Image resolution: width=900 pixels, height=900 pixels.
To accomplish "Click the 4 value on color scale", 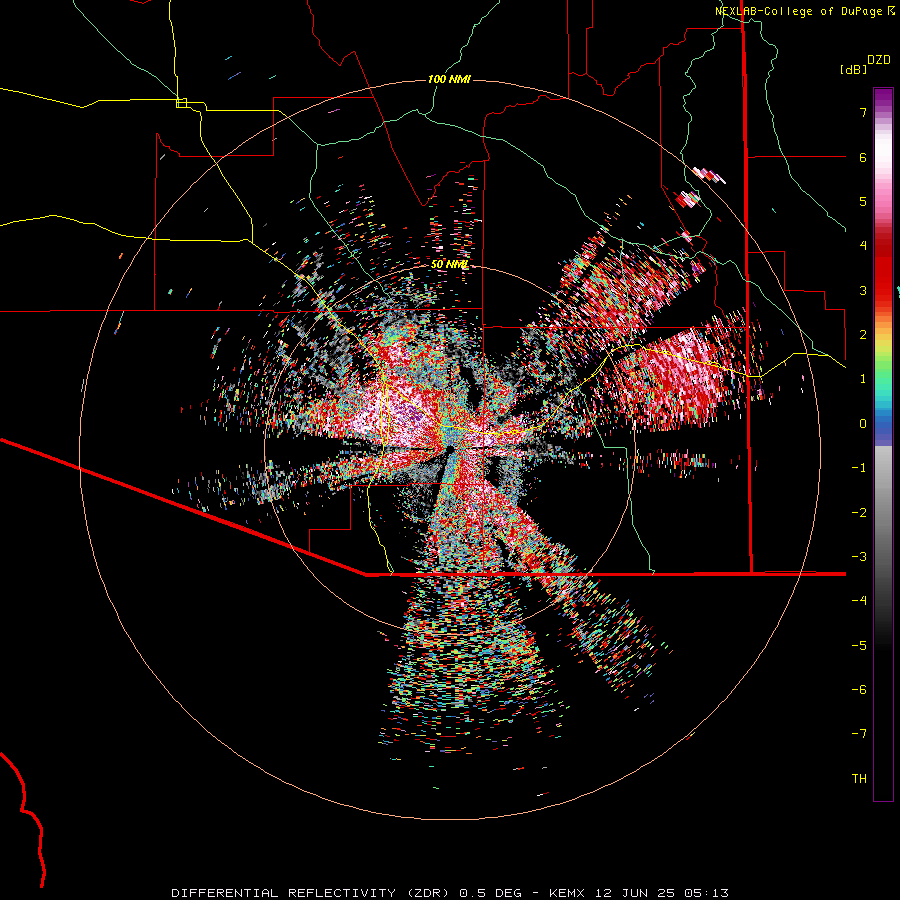I will click(x=863, y=246).
